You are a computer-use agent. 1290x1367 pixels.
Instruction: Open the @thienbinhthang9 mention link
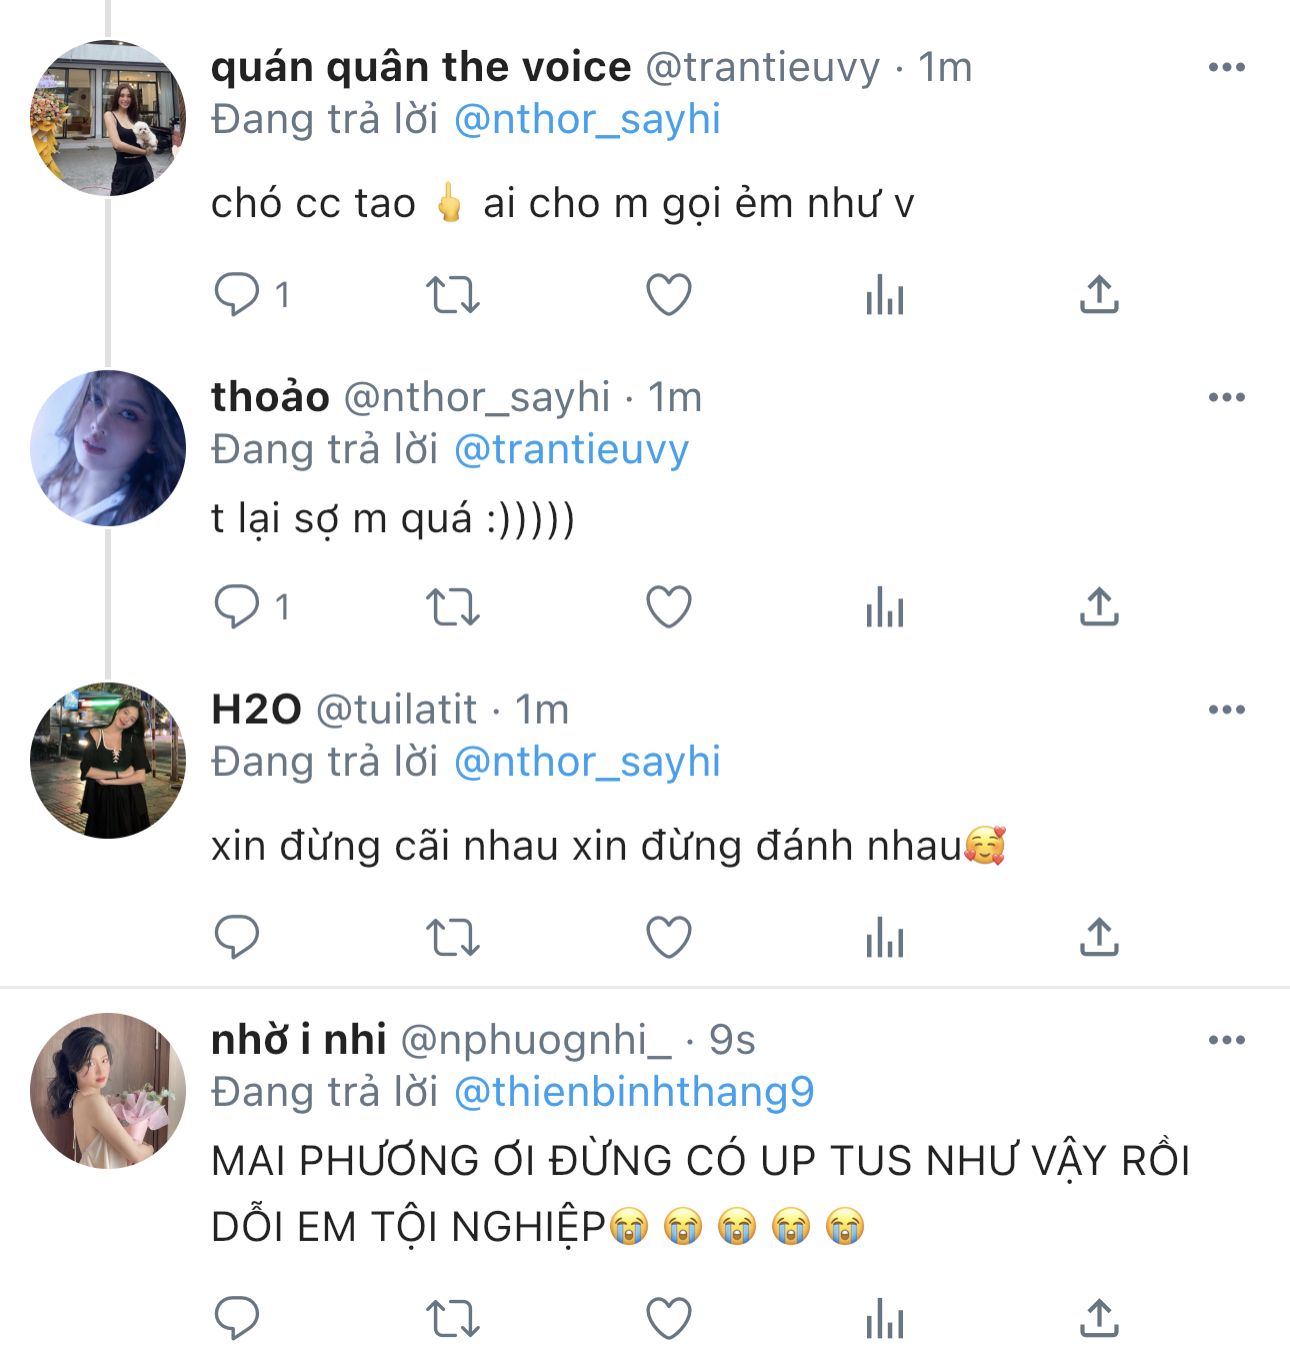coord(634,1092)
